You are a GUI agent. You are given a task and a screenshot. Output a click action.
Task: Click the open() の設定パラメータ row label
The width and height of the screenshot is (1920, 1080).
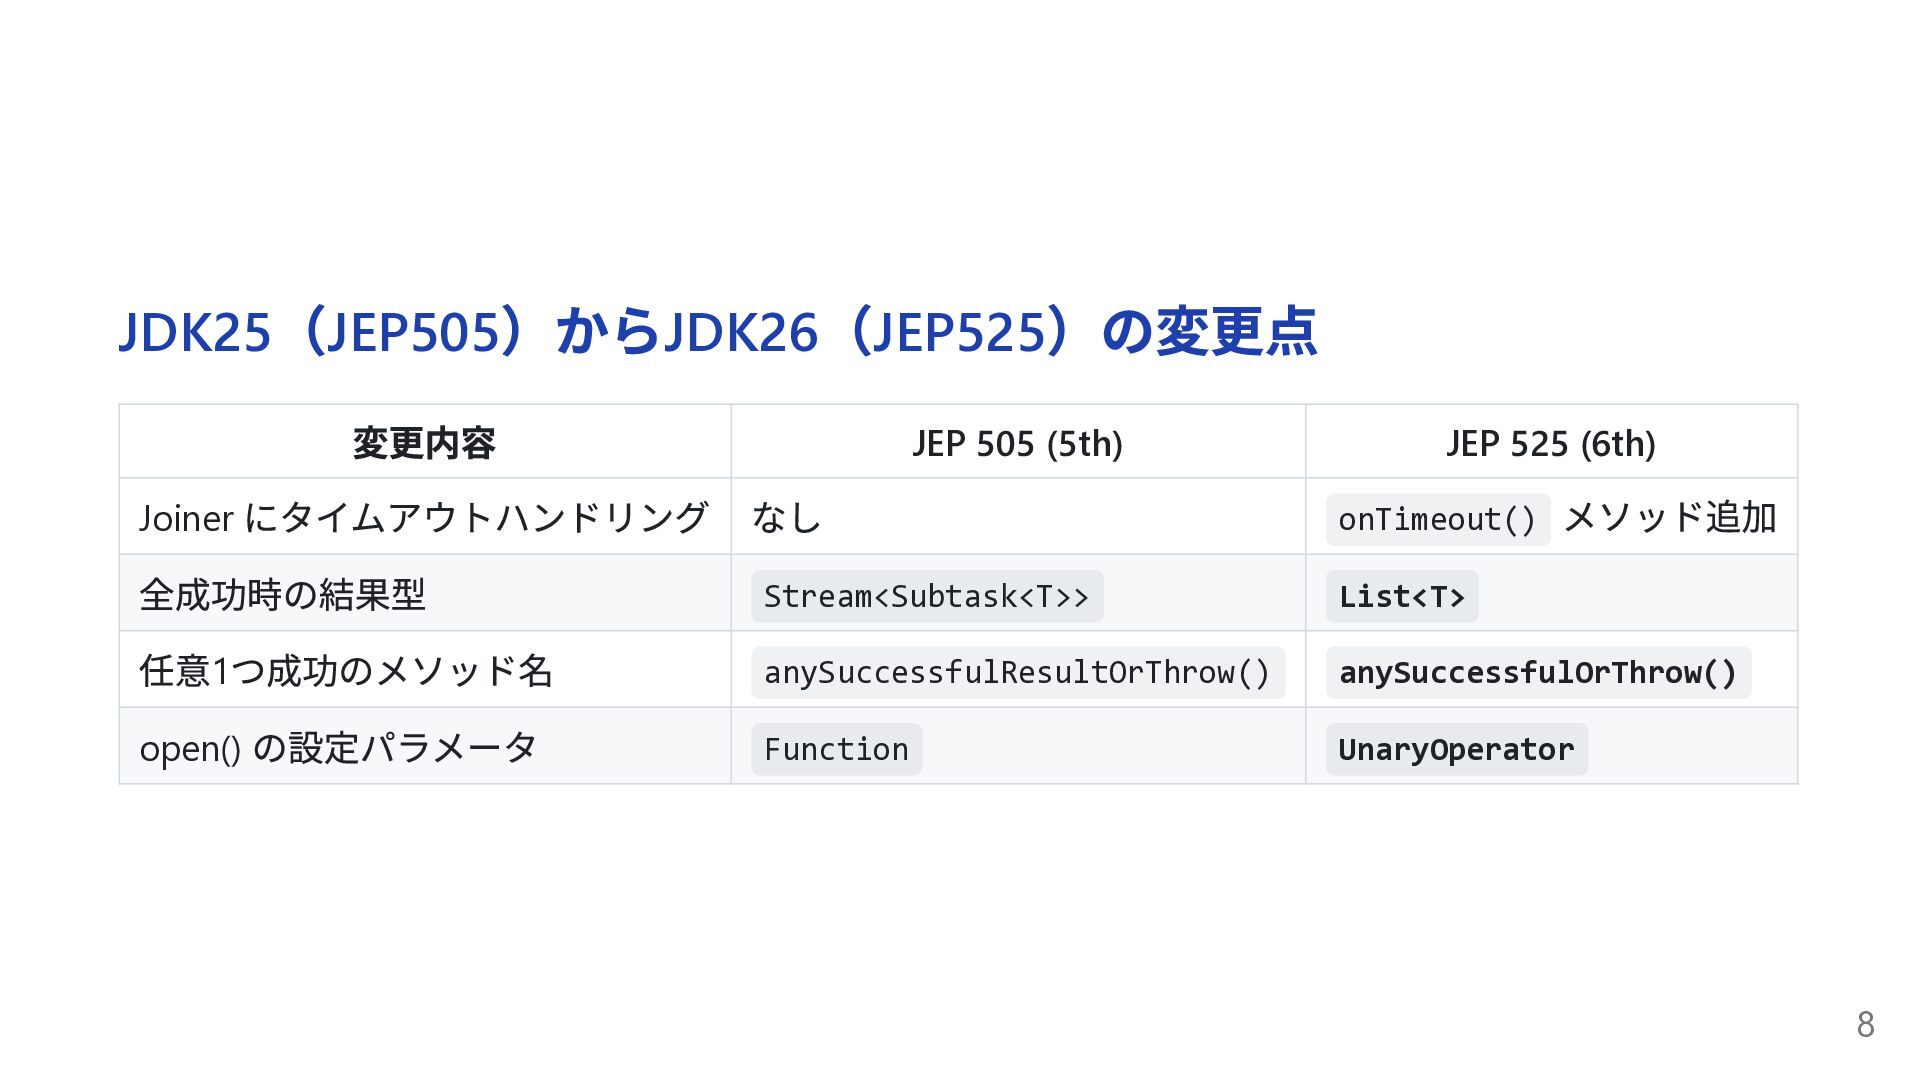click(x=338, y=748)
